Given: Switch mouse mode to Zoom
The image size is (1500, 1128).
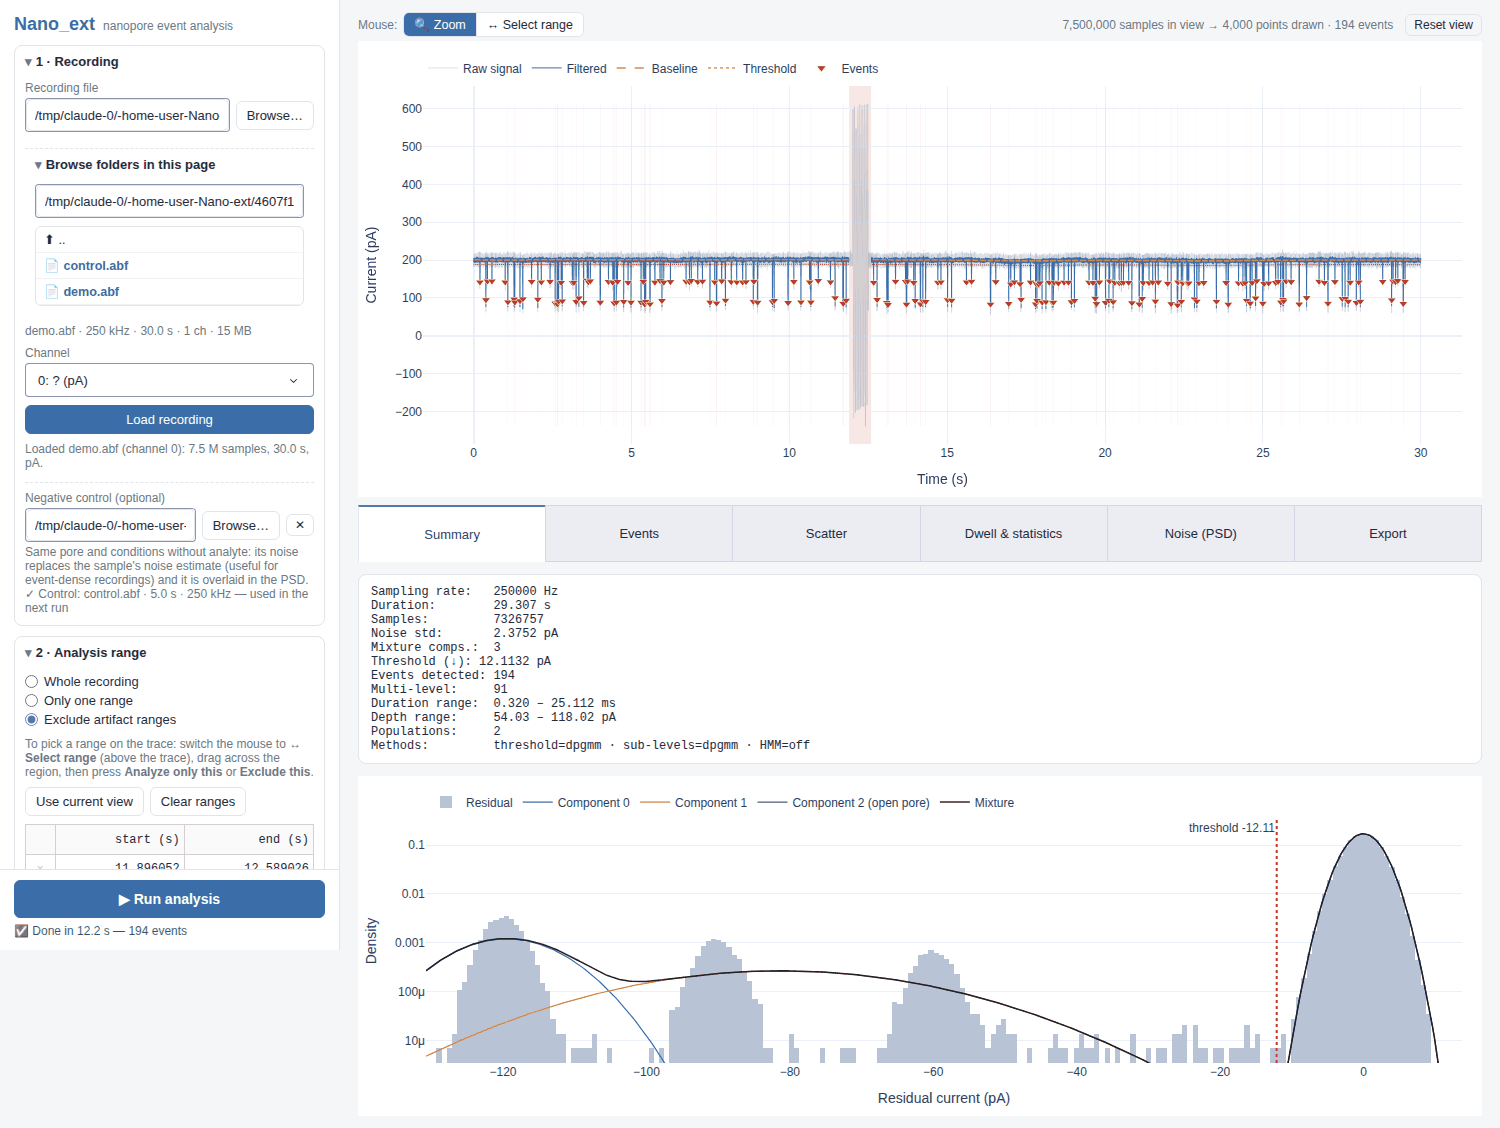Looking at the screenshot, I should point(440,25).
